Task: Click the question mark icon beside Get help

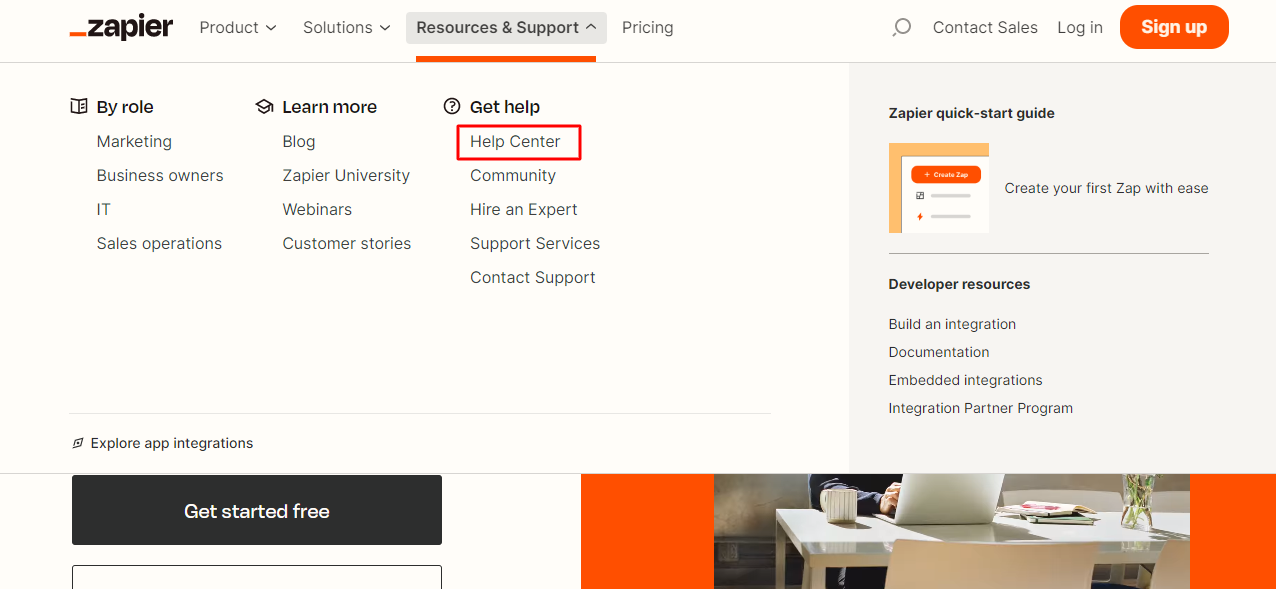Action: (x=453, y=106)
